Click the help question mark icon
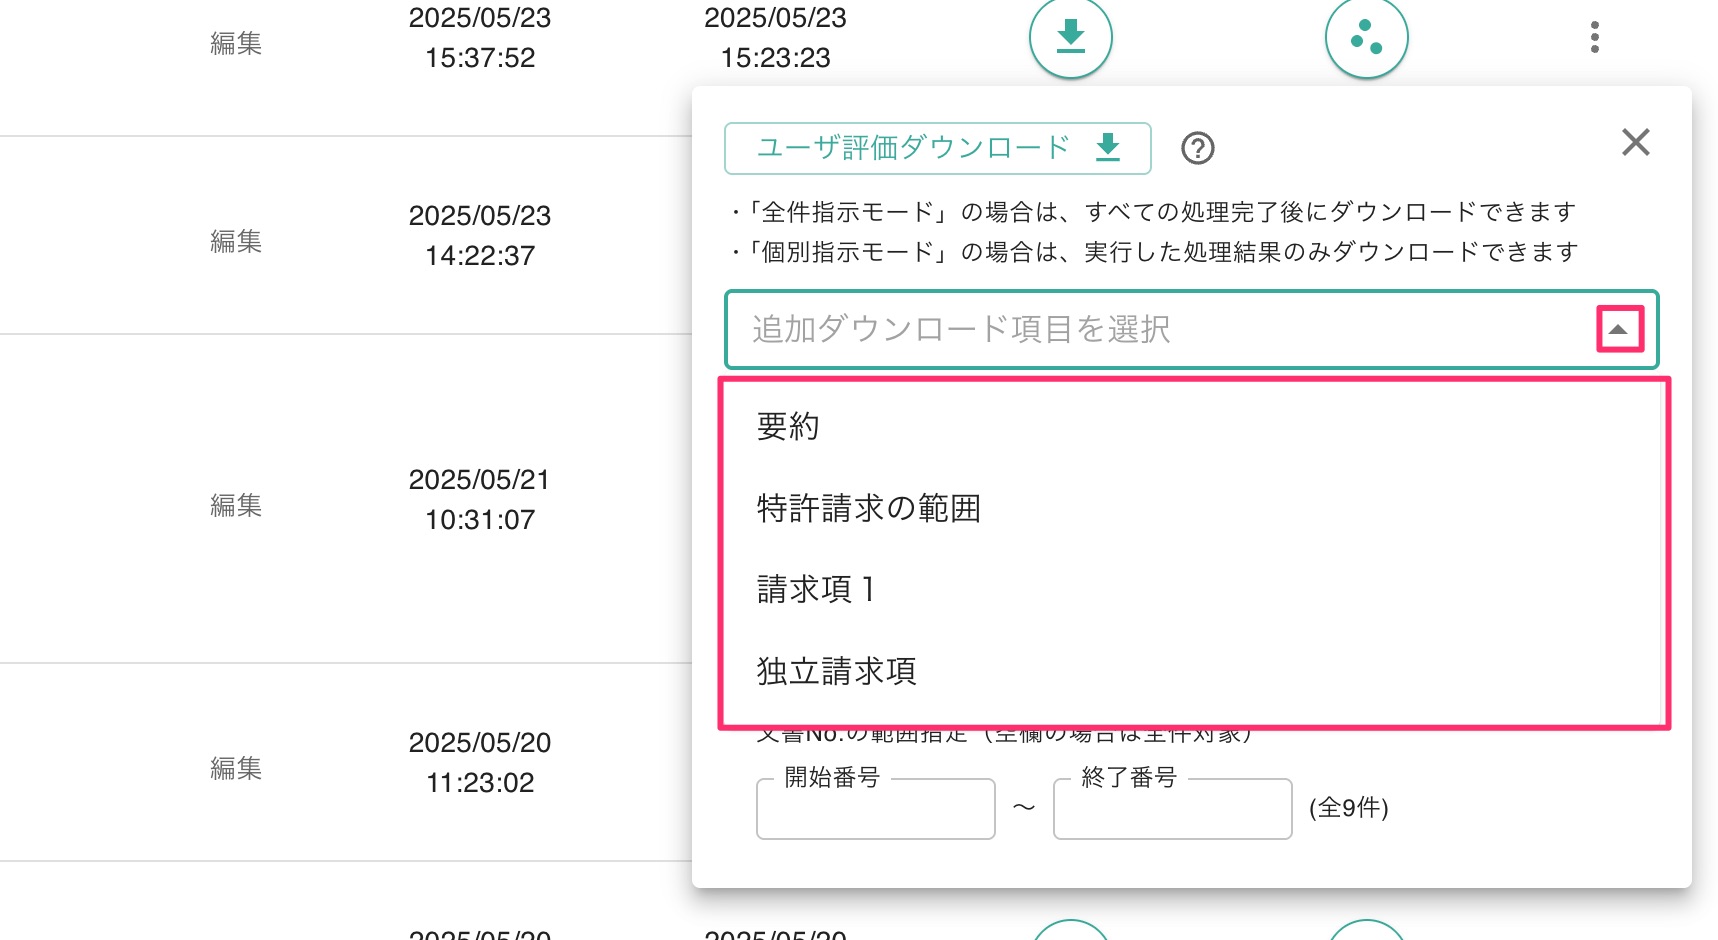Viewport: 1718px width, 940px height. coord(1198,148)
